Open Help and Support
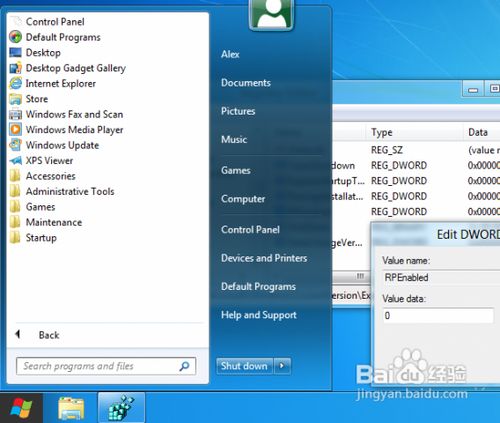500x423 pixels. tap(259, 315)
